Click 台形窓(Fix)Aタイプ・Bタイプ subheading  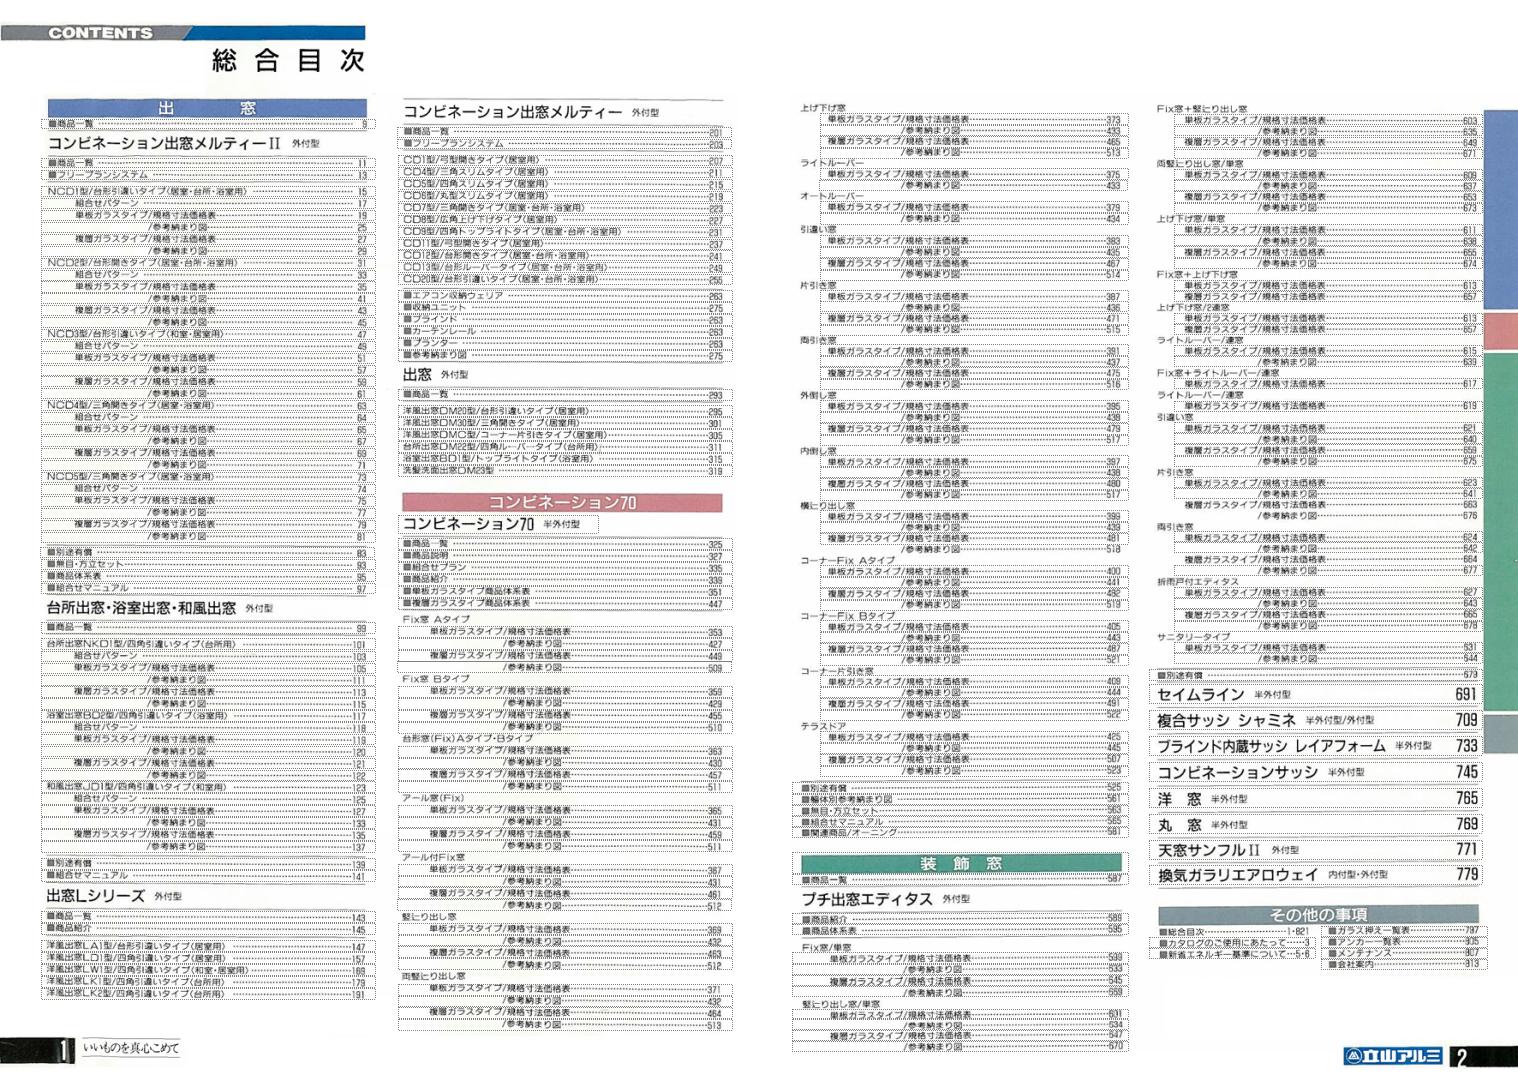click(467, 738)
